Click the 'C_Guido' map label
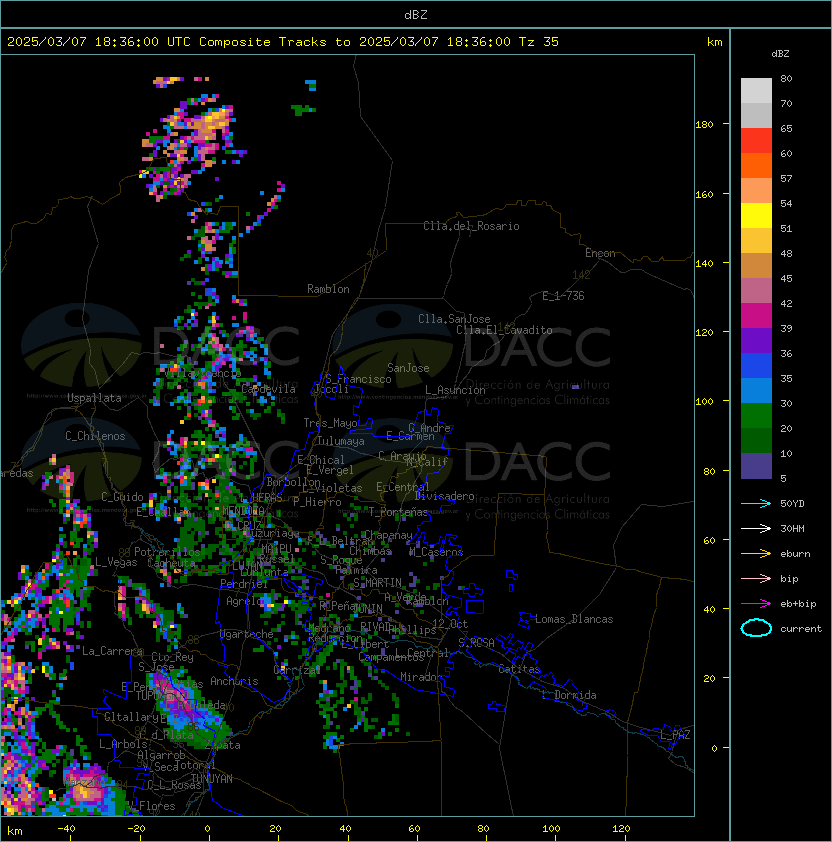This screenshot has width=832, height=842. click(122, 497)
